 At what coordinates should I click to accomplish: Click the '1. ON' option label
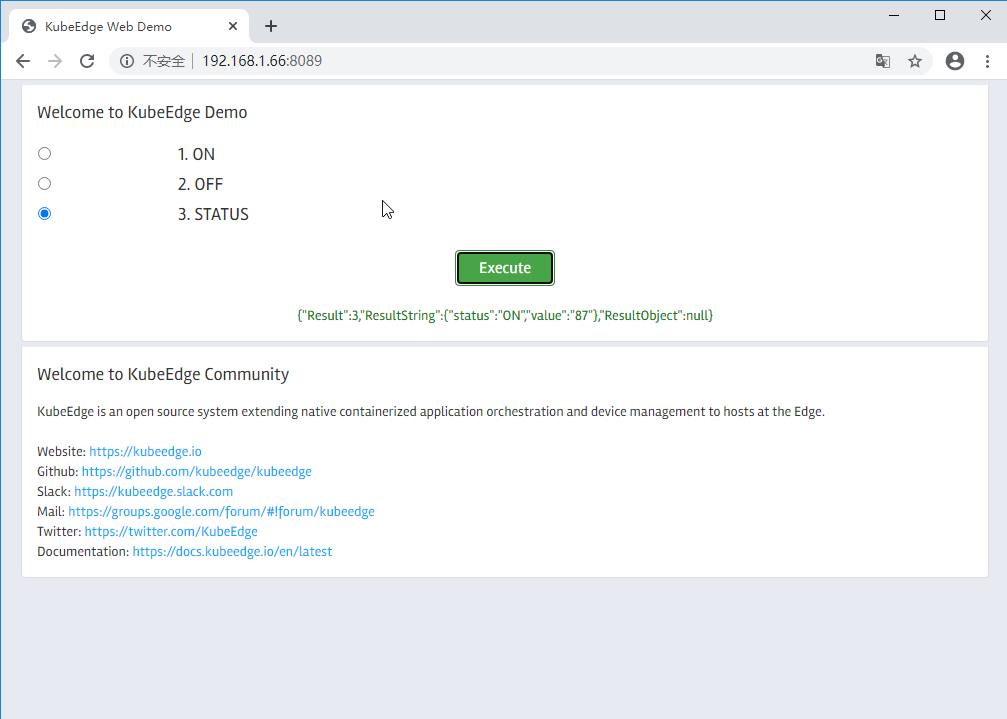(x=197, y=154)
